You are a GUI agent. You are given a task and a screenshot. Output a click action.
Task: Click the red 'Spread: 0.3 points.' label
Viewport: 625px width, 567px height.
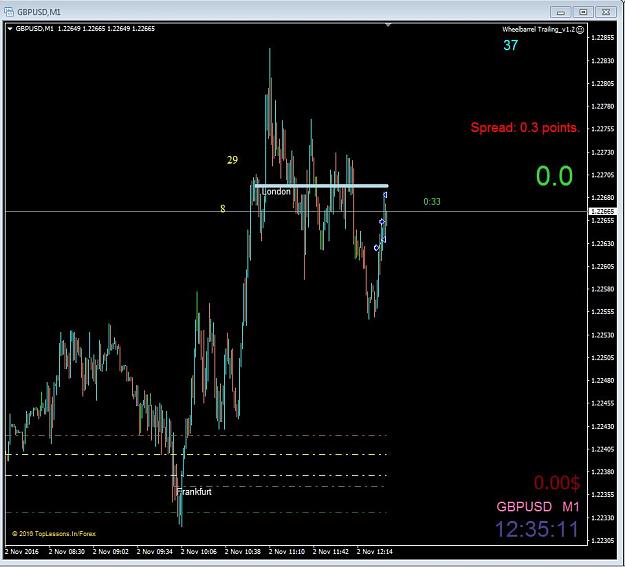point(525,128)
